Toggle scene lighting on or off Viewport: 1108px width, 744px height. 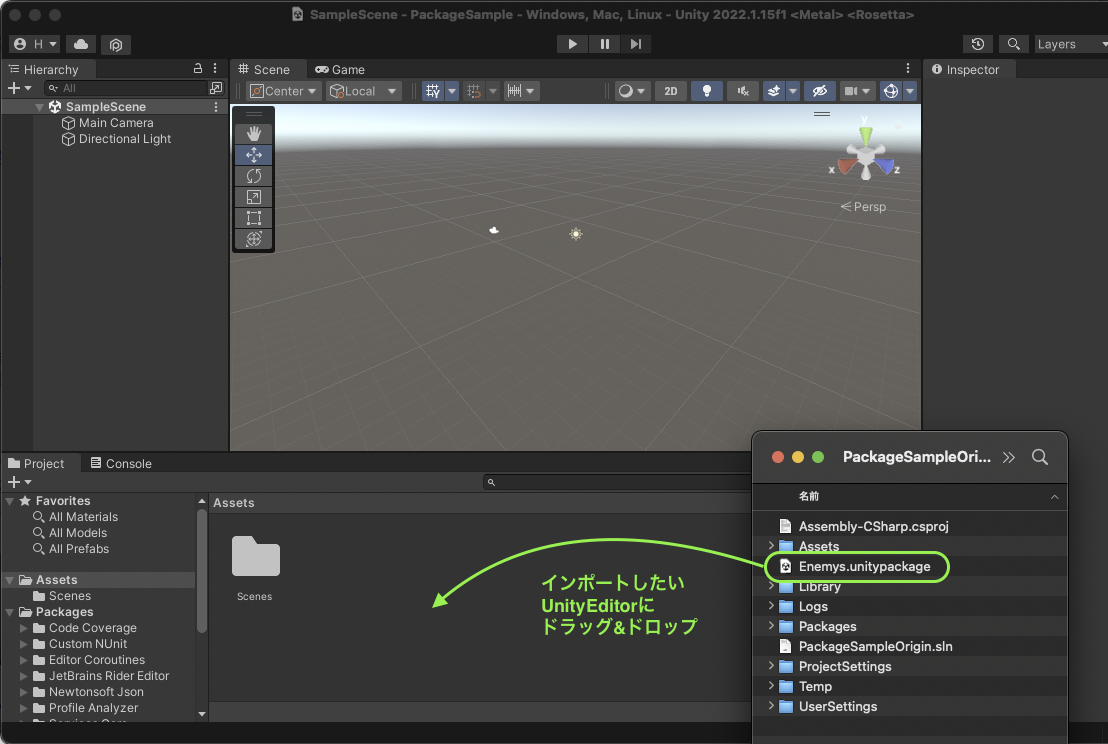(707, 91)
